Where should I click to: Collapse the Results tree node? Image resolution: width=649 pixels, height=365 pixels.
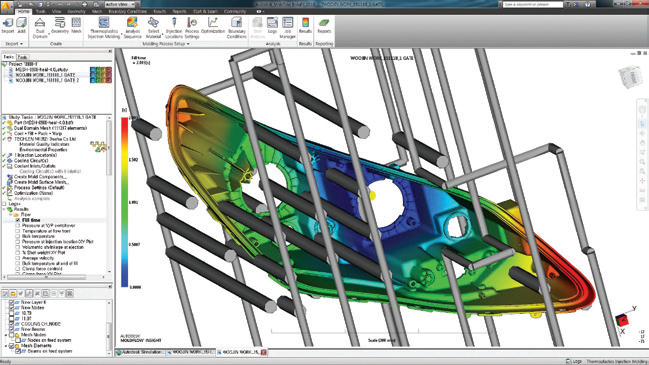[5, 209]
